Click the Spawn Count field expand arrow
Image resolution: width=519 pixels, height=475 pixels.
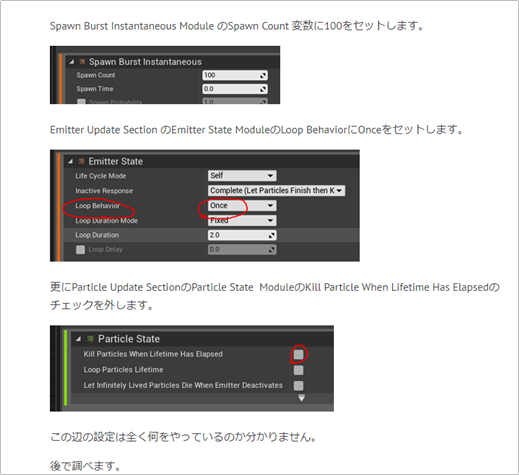263,76
